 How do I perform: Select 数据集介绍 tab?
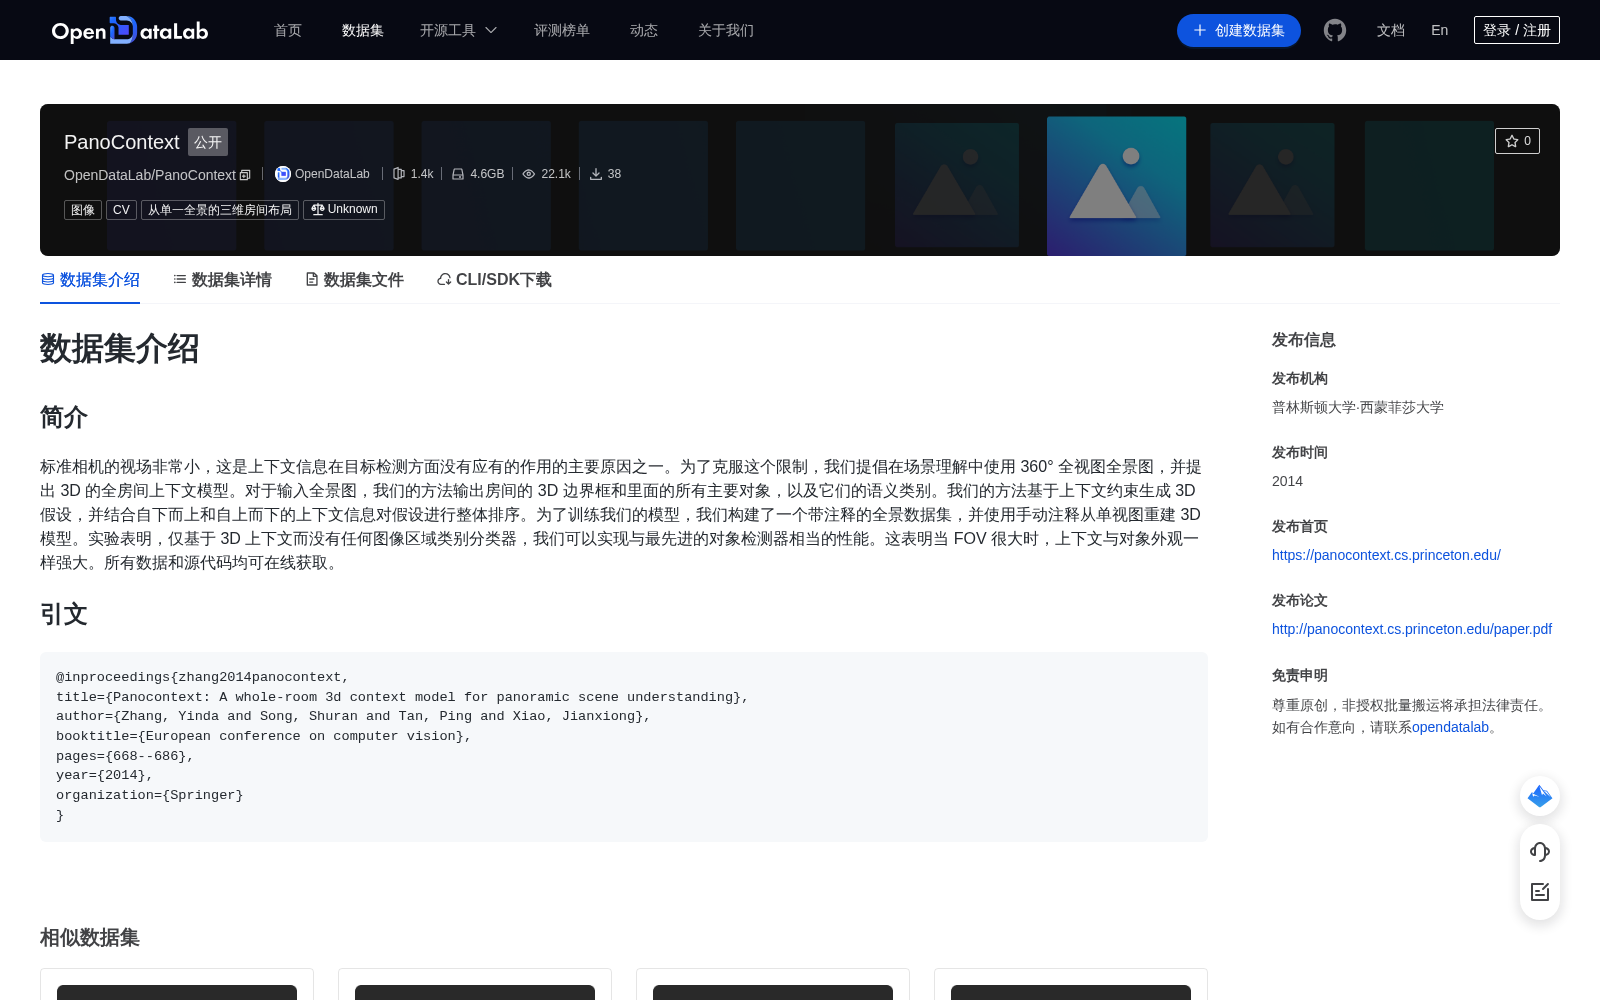click(90, 280)
